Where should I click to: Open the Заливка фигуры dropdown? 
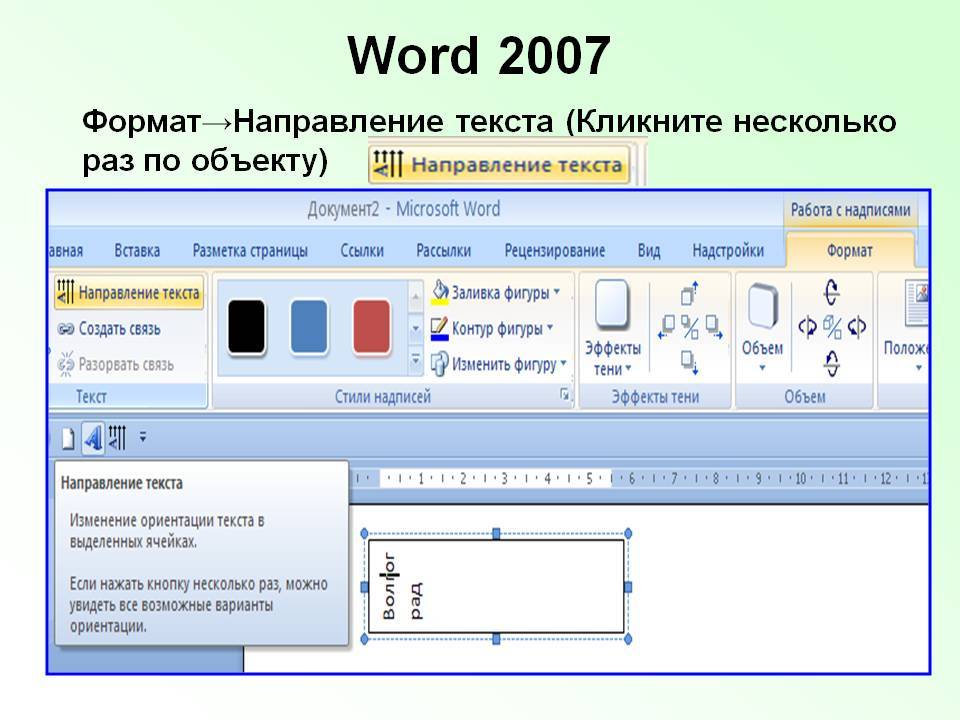coord(496,293)
